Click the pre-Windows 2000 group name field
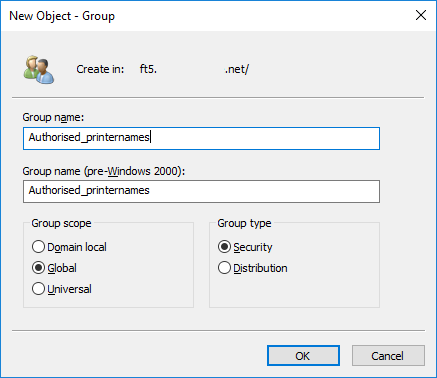Viewport: 437px width, 378px height. pyautogui.click(x=201, y=191)
